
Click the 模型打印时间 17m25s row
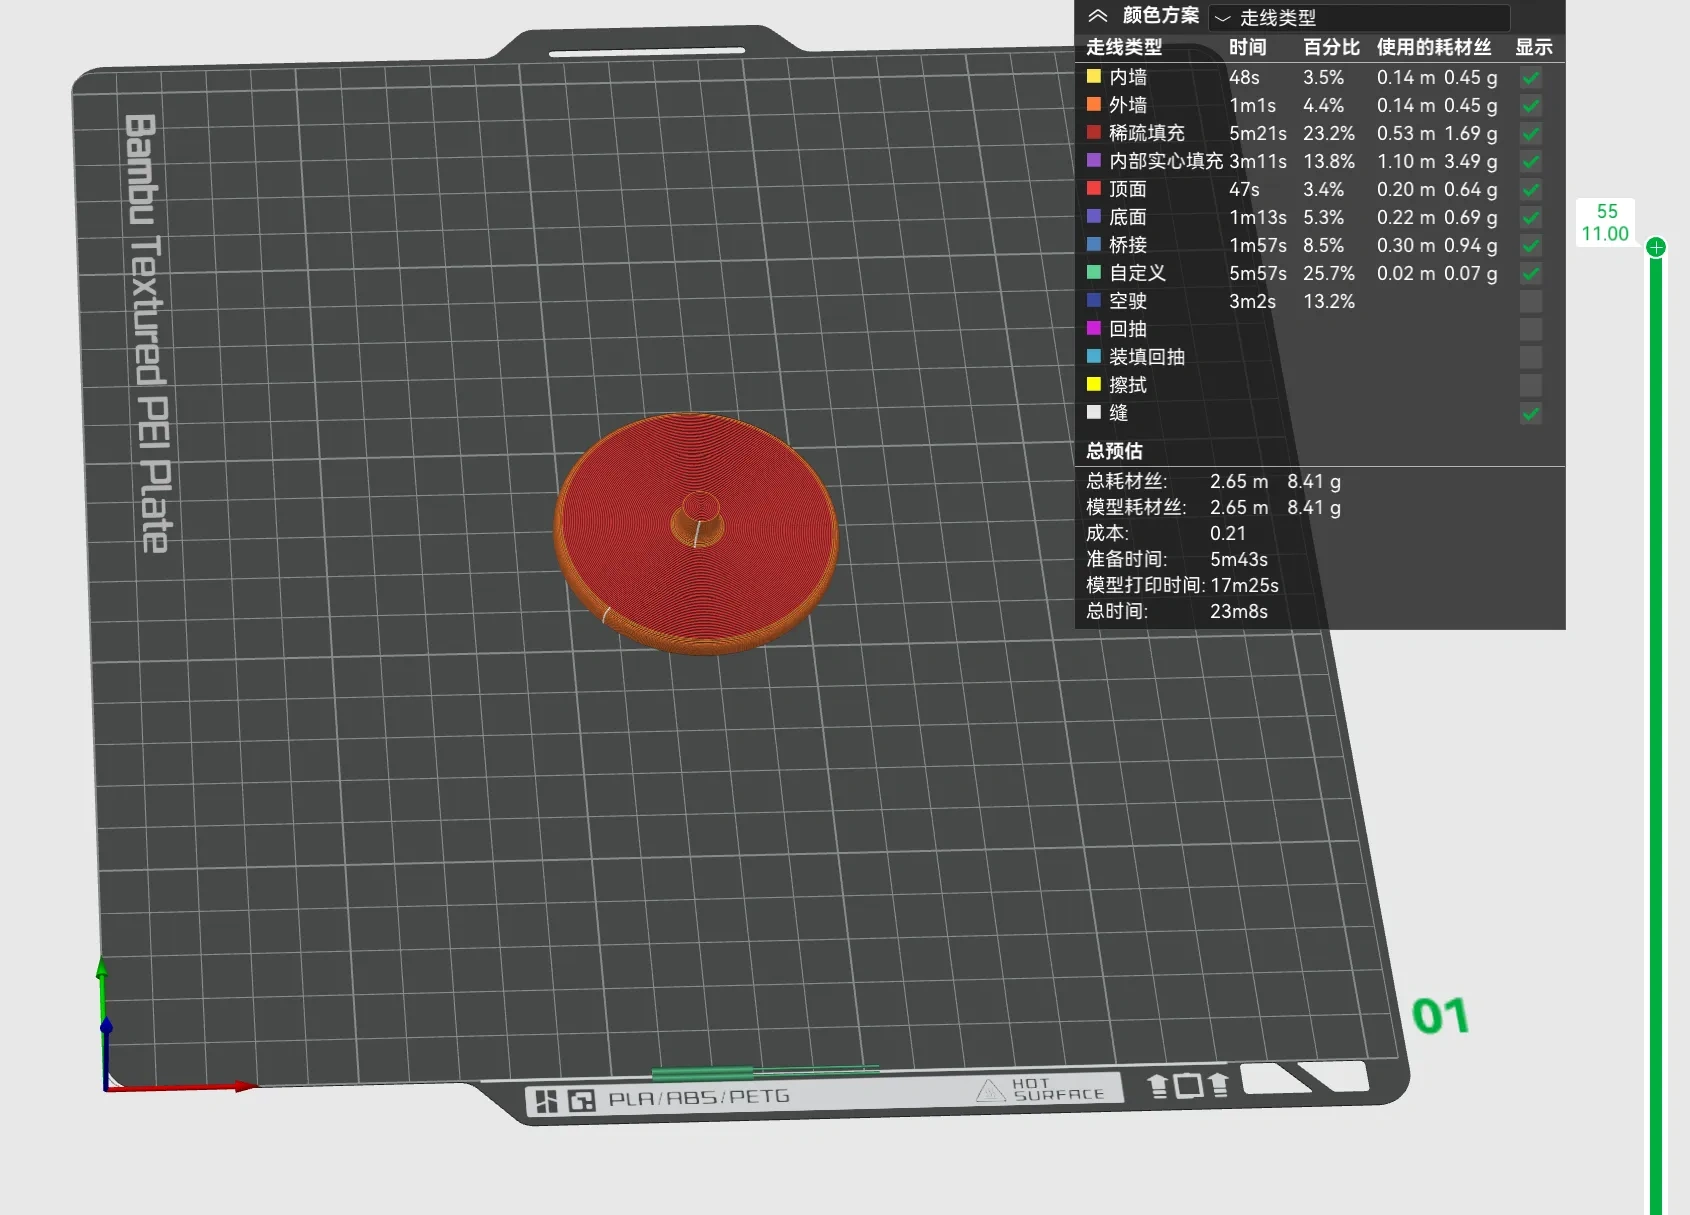1182,585
